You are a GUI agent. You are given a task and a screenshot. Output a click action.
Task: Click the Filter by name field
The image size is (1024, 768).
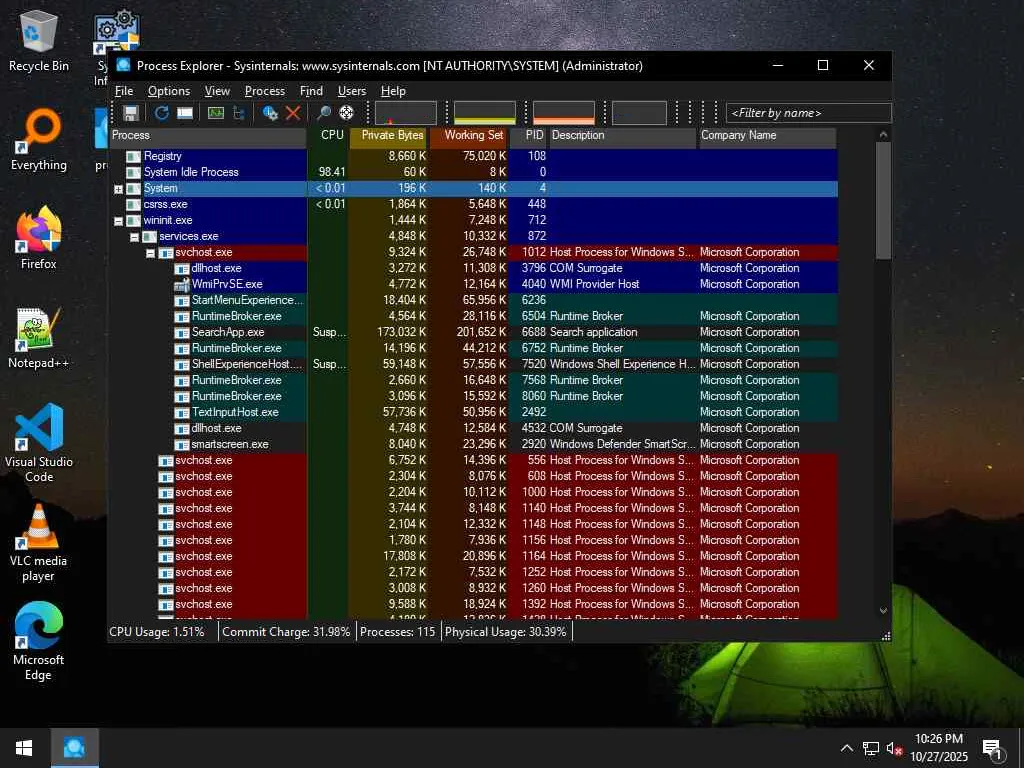click(808, 113)
